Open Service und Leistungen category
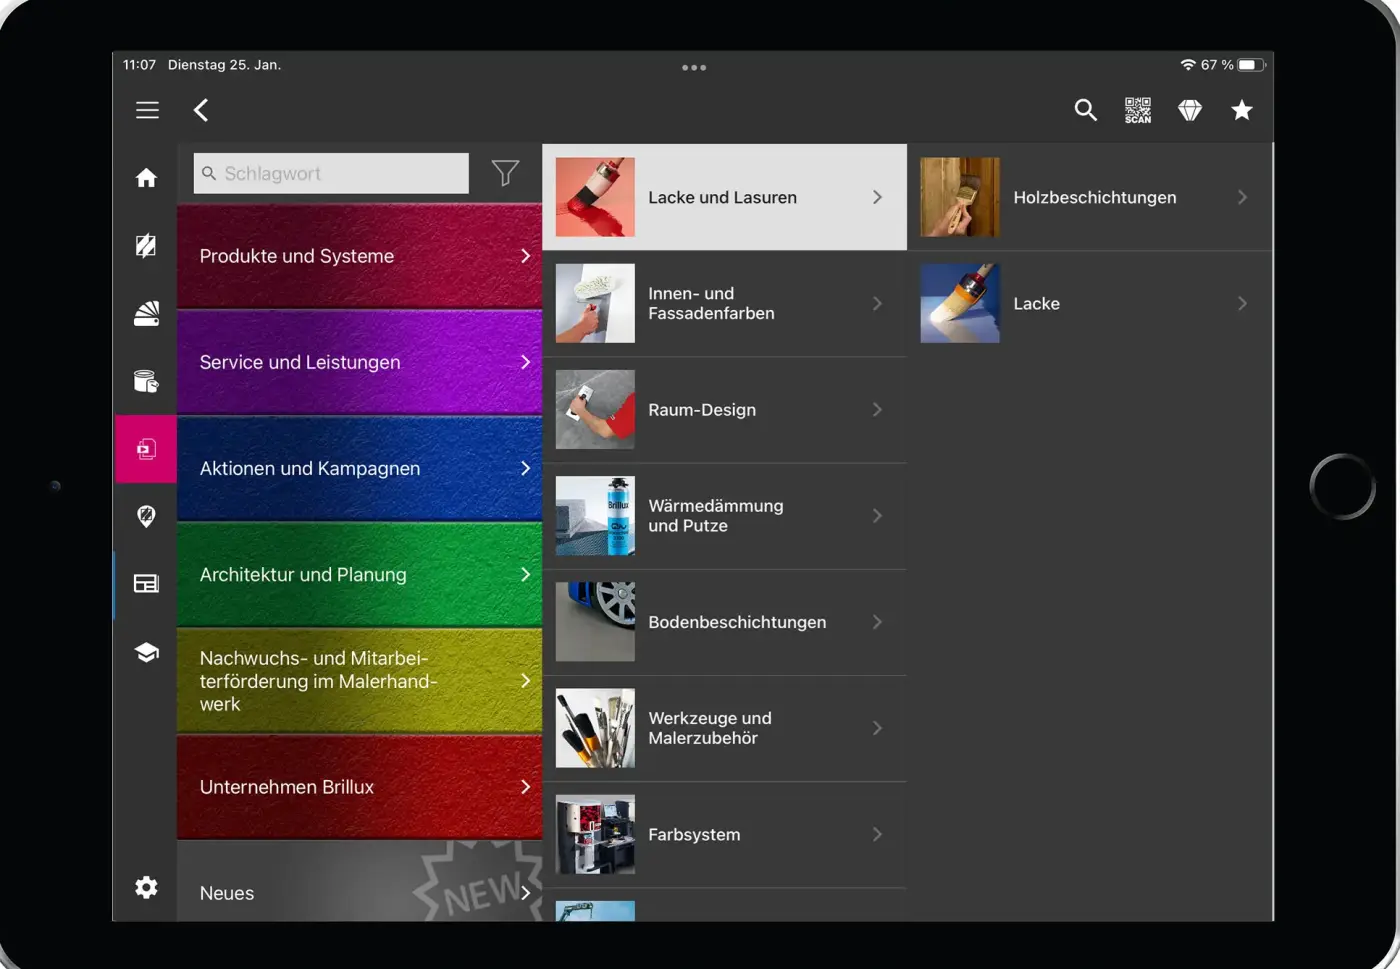This screenshot has width=1400, height=969. point(359,362)
